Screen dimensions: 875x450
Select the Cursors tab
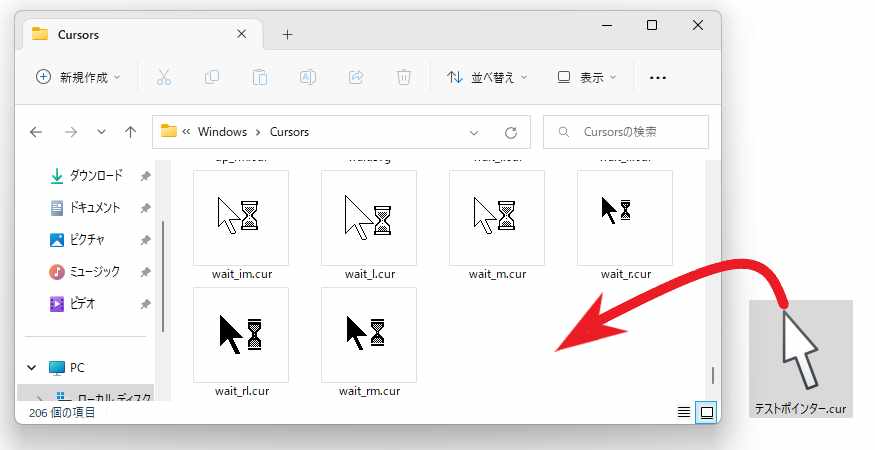pos(142,34)
